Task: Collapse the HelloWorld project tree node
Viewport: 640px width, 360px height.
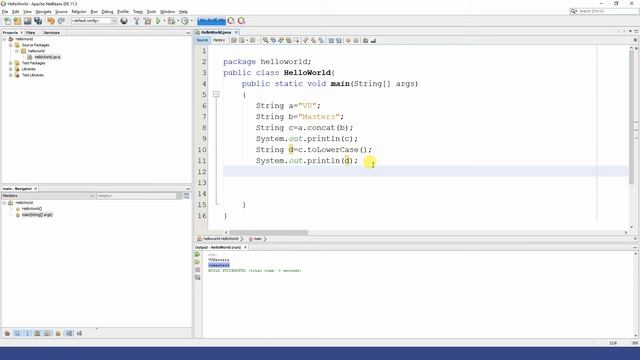Action: click(x=4, y=39)
